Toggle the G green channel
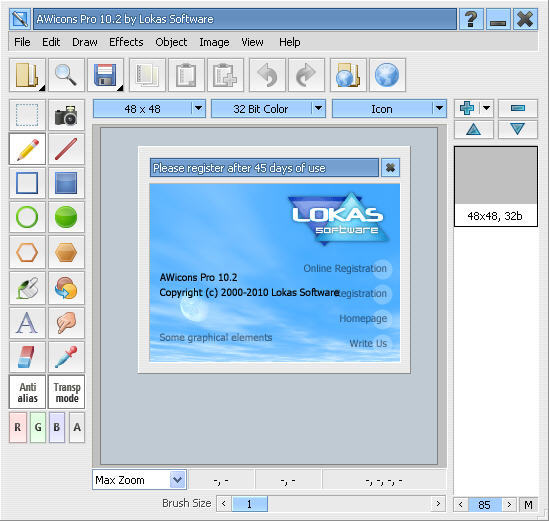 38,427
